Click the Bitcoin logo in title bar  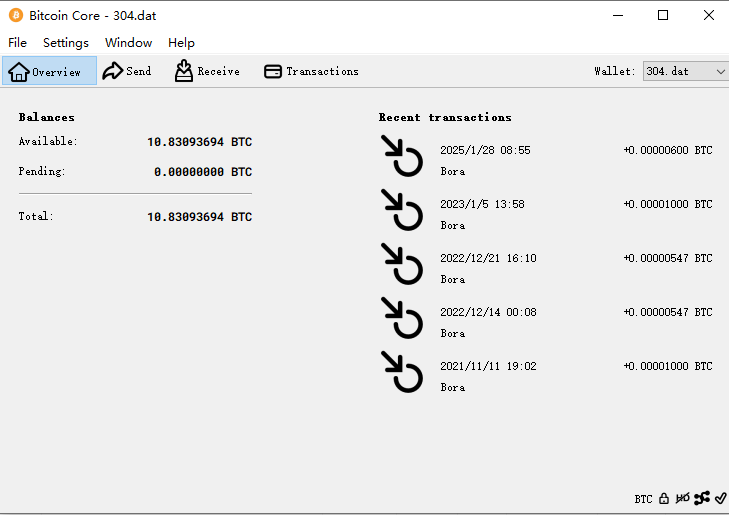pyautogui.click(x=15, y=16)
